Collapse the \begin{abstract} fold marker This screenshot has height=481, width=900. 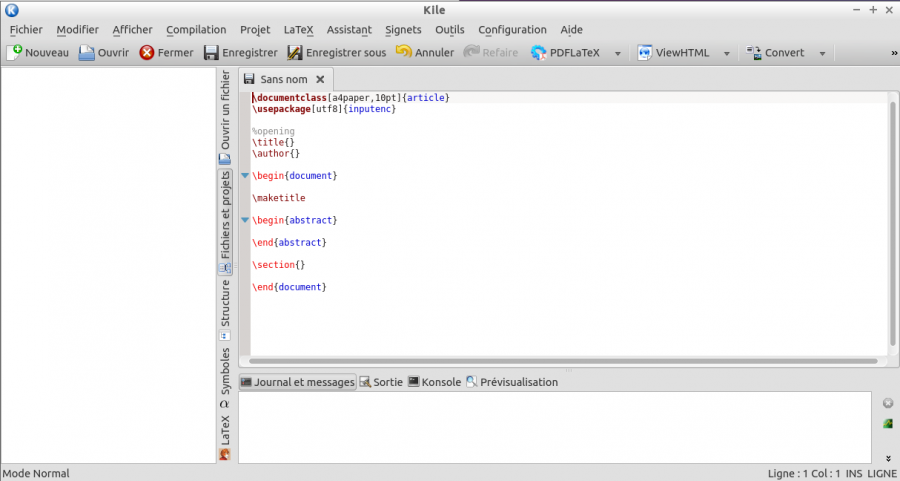click(245, 220)
